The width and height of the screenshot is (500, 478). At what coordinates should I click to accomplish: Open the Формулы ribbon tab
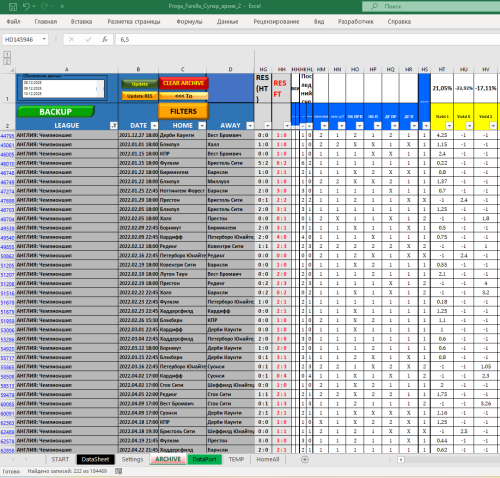coord(189,22)
